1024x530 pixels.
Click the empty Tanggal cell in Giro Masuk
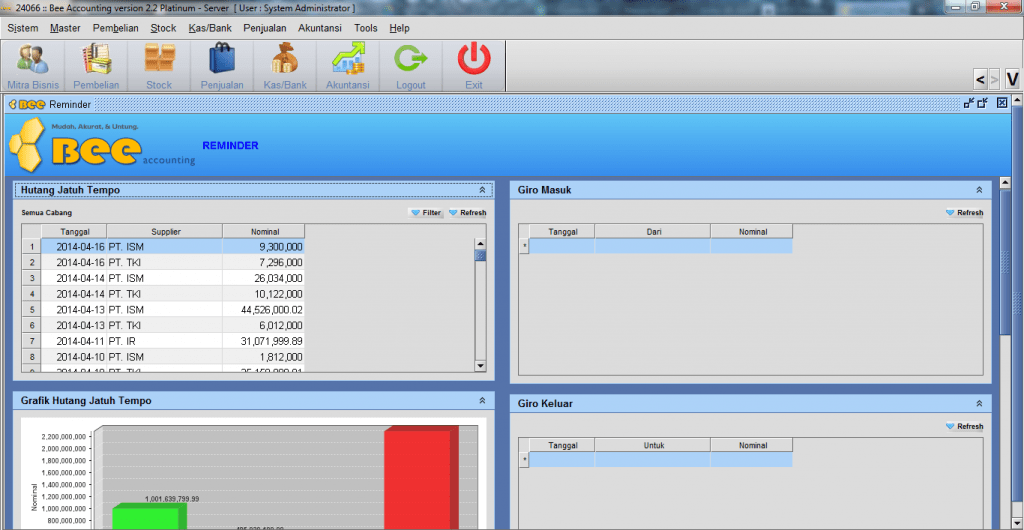(562, 246)
